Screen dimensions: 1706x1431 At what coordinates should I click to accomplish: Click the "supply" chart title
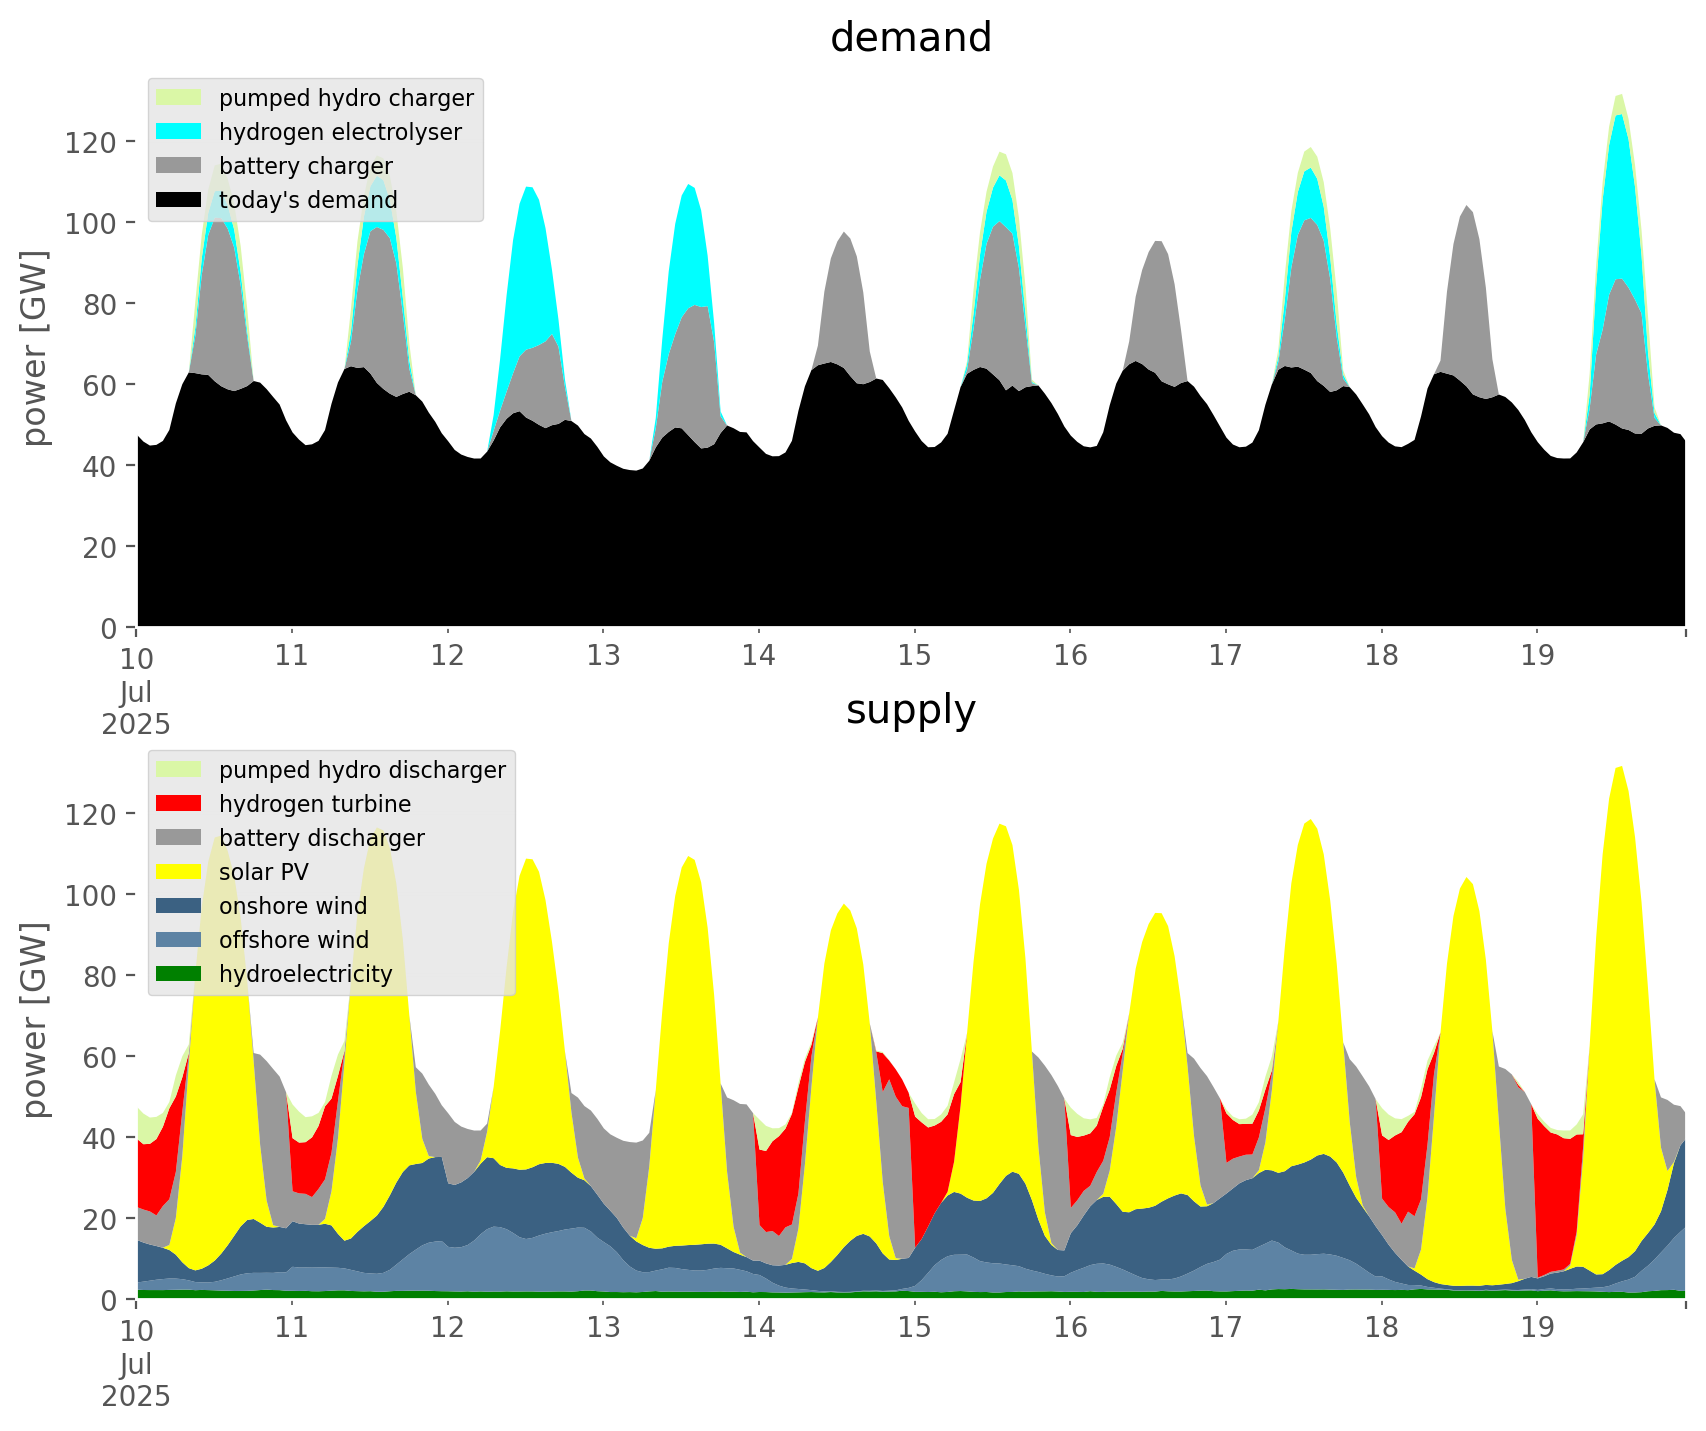(x=910, y=710)
